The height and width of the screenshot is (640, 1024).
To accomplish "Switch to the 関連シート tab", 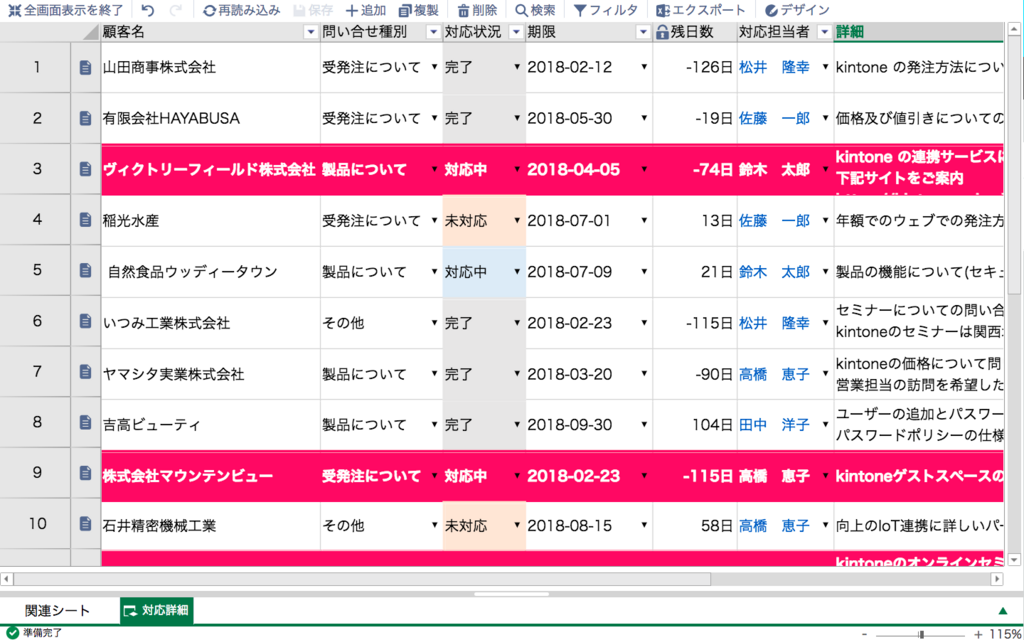I will 56,610.
